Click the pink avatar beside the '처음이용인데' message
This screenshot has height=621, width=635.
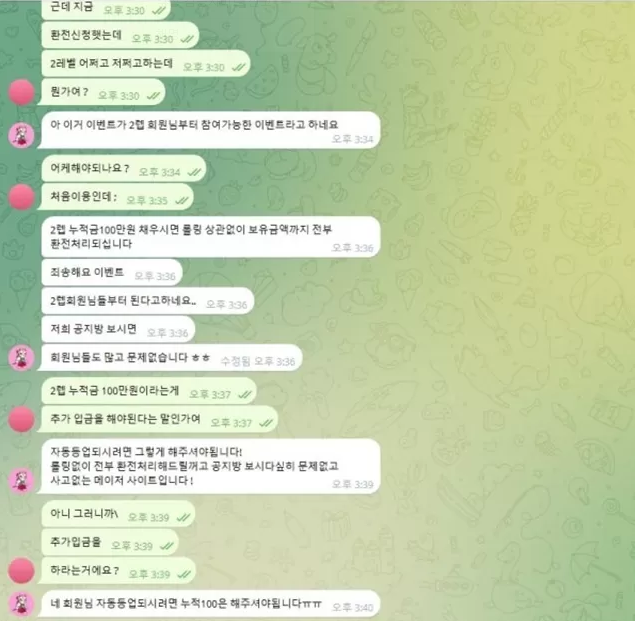tap(21, 197)
